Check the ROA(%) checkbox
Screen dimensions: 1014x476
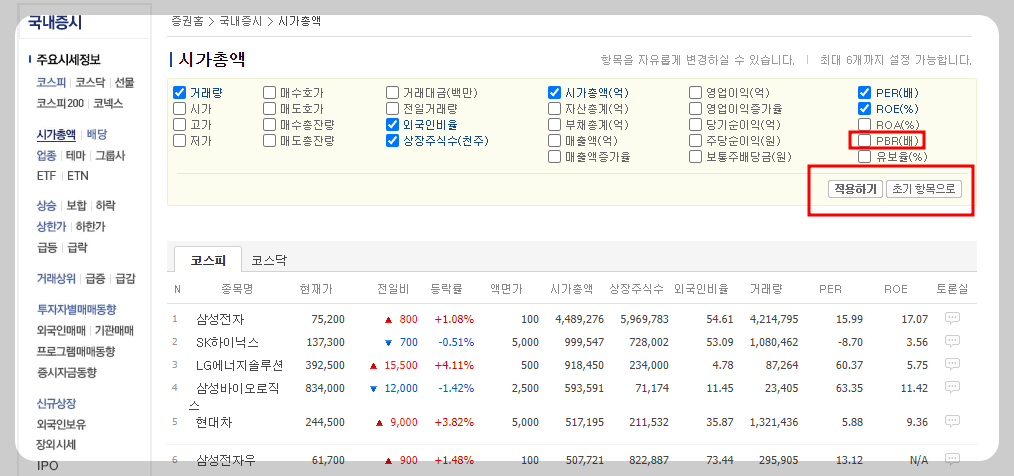[x=865, y=124]
